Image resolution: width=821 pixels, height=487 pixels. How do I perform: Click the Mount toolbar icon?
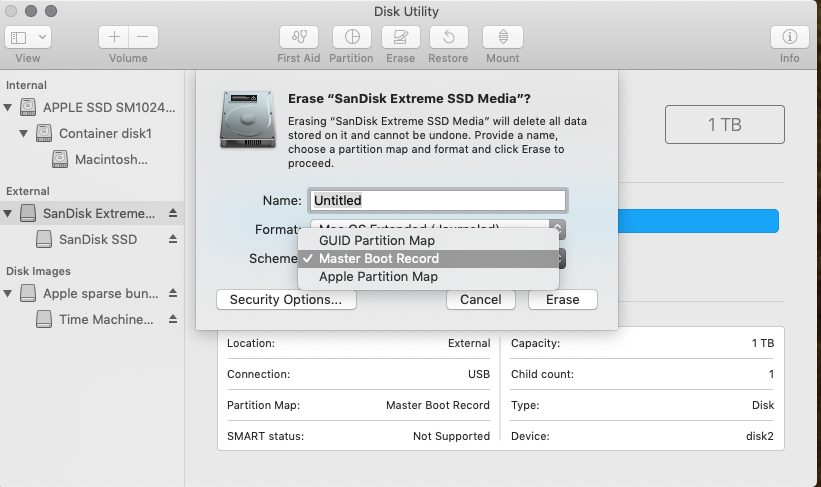(x=503, y=37)
